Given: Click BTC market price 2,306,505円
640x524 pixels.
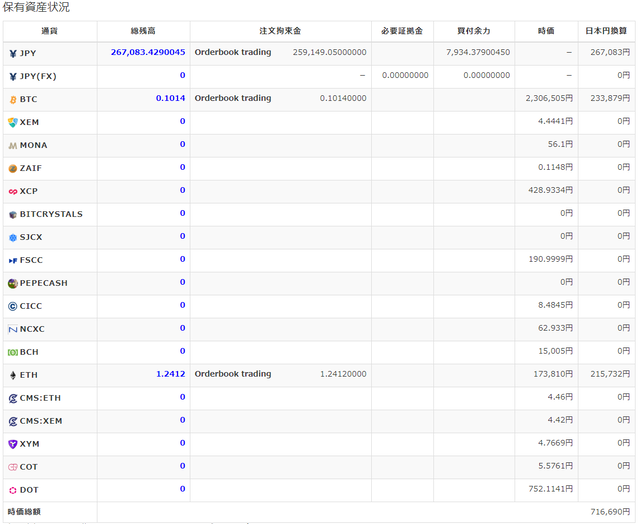Looking at the screenshot, I should coord(549,98).
